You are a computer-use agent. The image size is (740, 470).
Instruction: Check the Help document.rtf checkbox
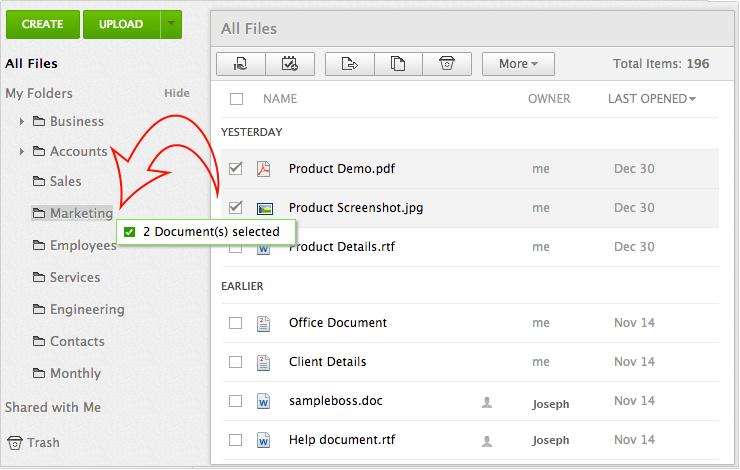coord(235,440)
